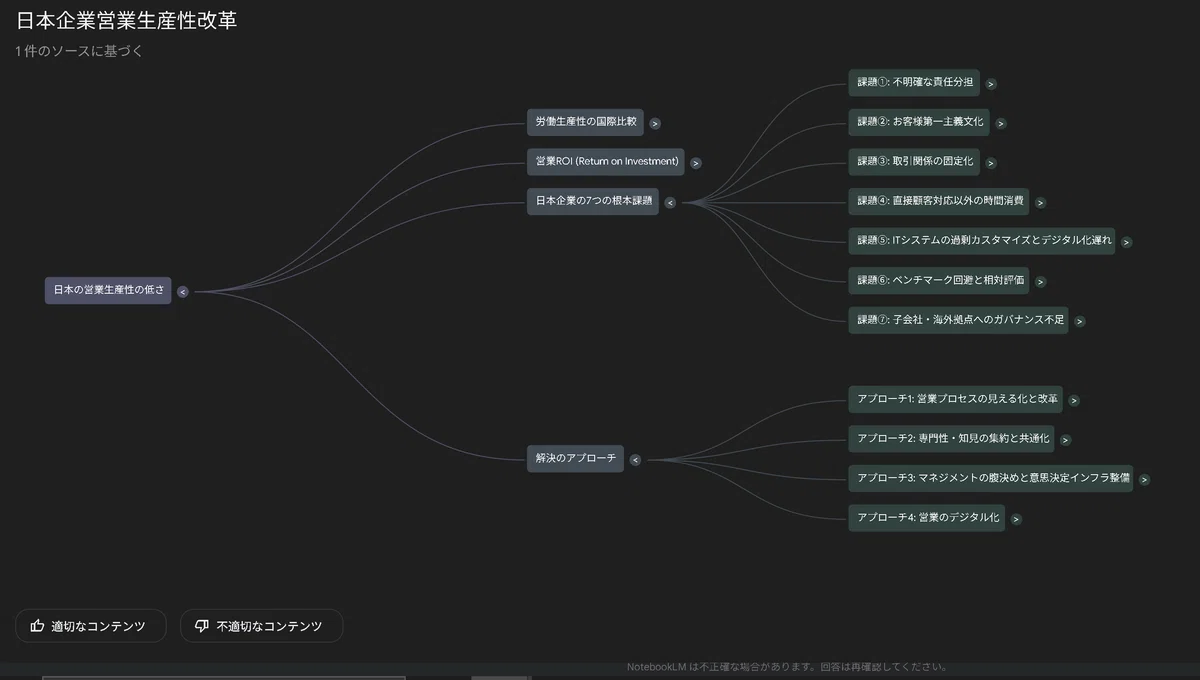Collapse arrow beside 日本企業の7つの根本課題

coord(670,202)
